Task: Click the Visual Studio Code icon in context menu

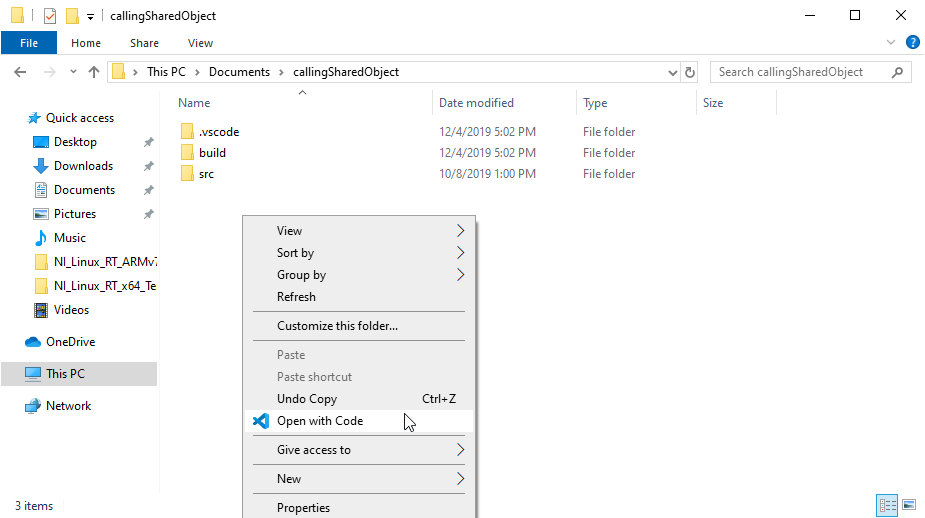Action: 261,421
